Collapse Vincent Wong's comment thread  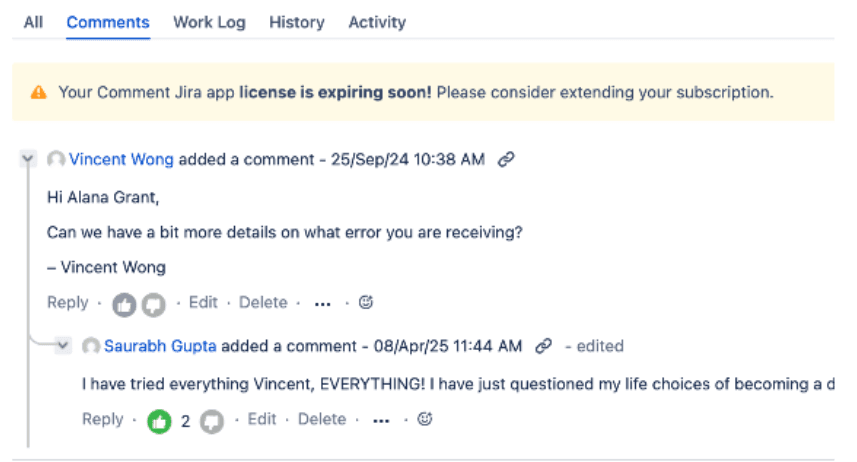click(x=28, y=159)
